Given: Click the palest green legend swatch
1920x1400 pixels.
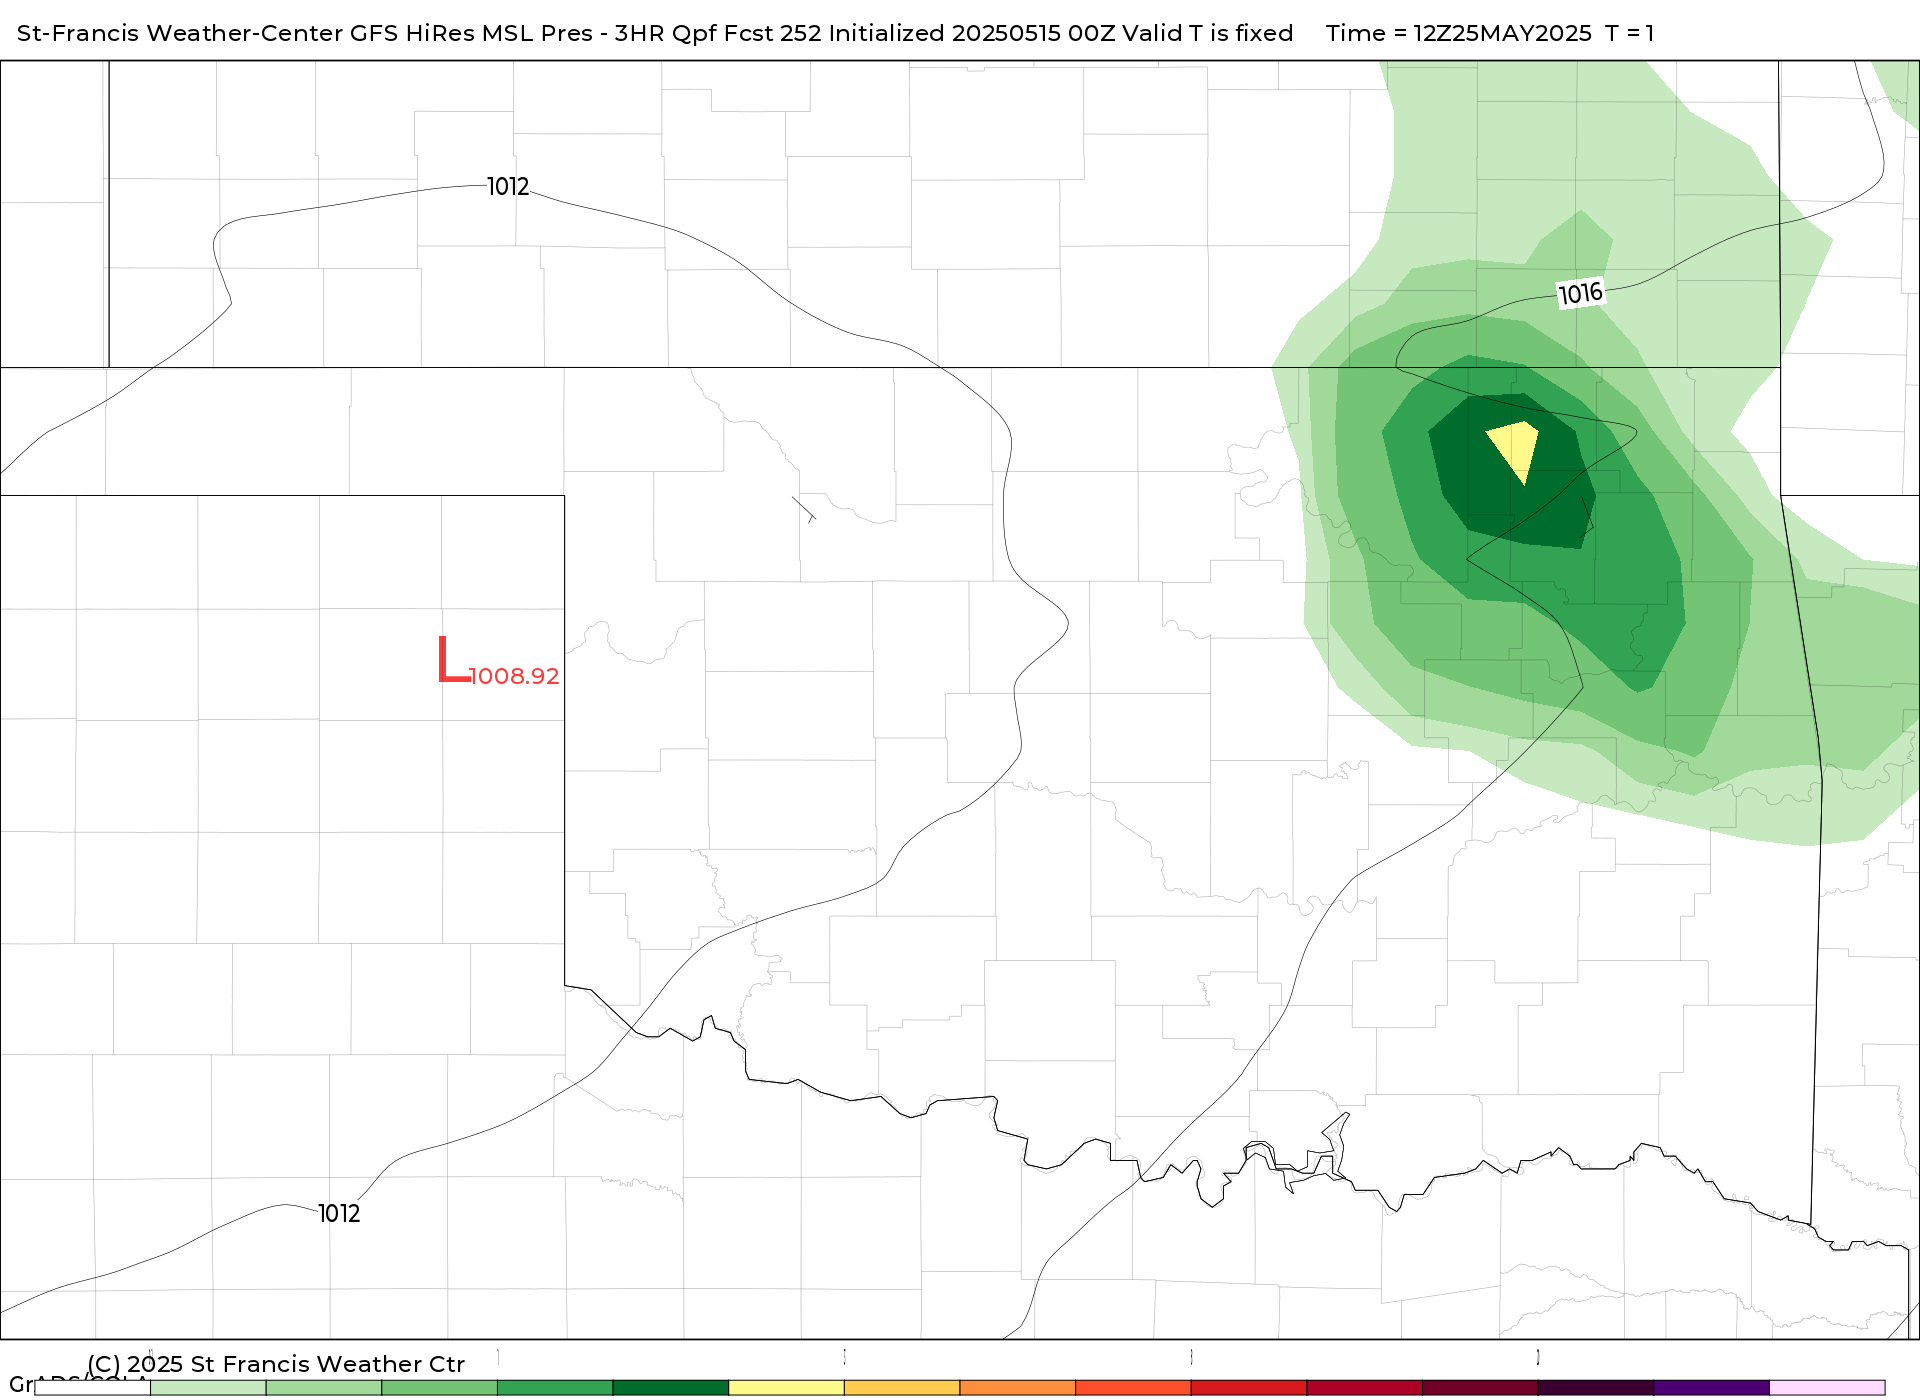Looking at the screenshot, I should (208, 1388).
